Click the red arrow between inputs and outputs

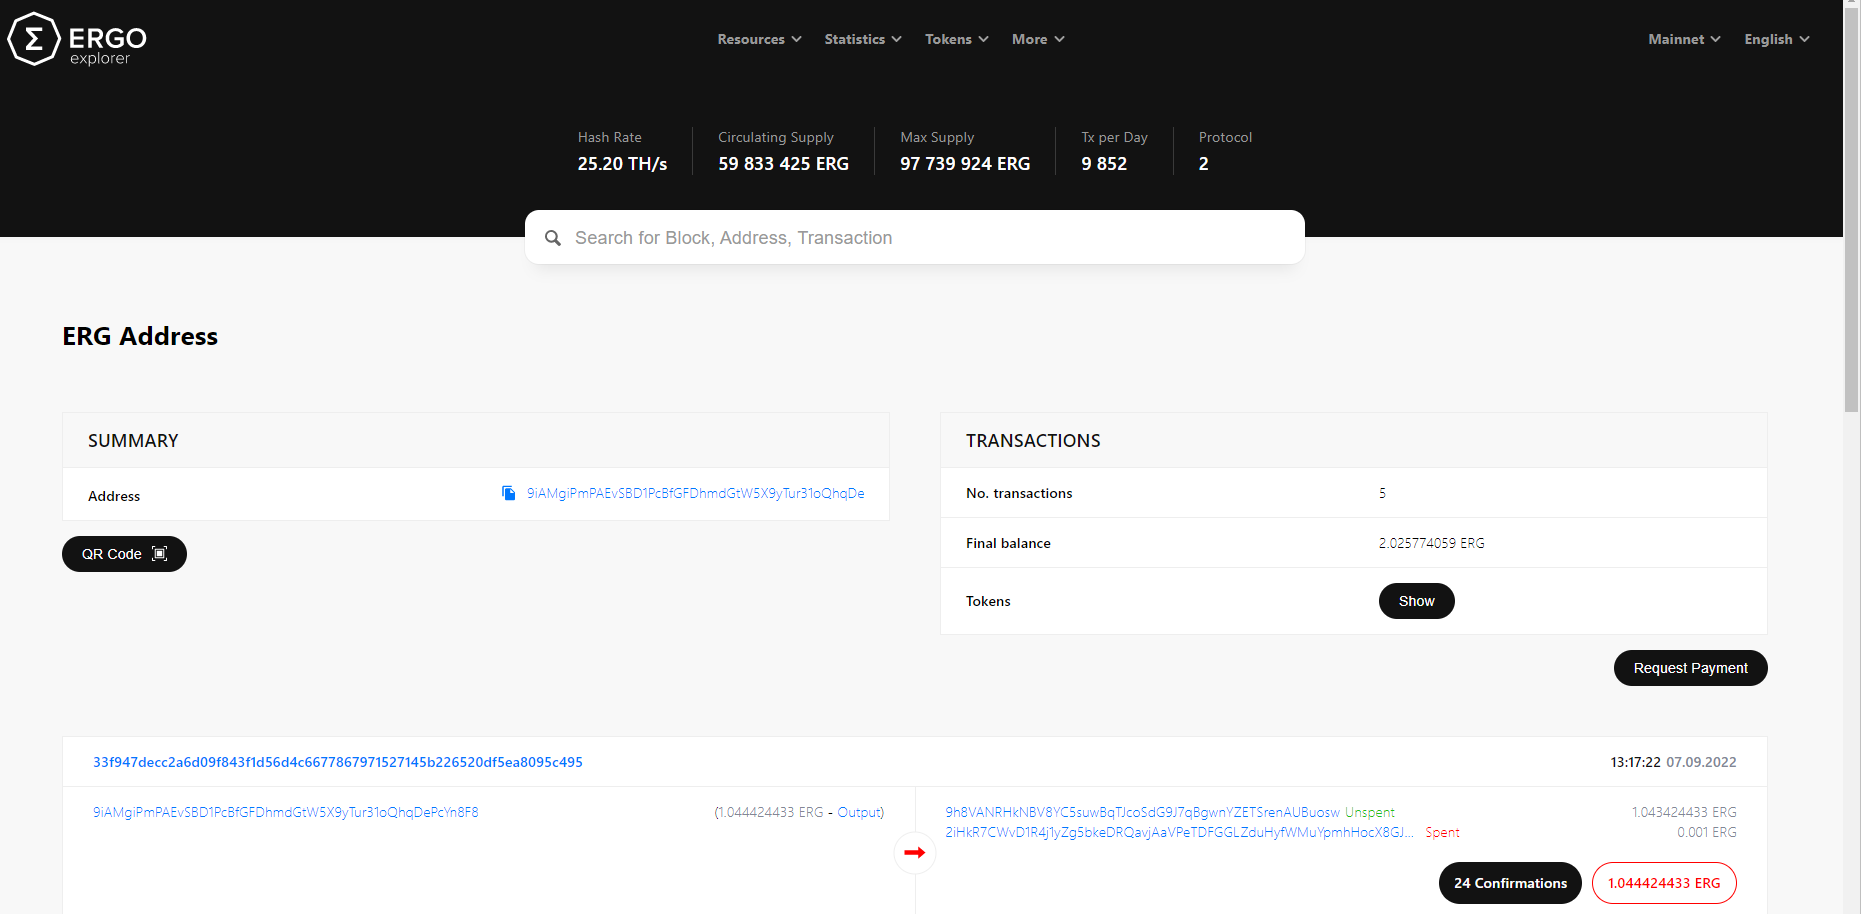tap(914, 853)
